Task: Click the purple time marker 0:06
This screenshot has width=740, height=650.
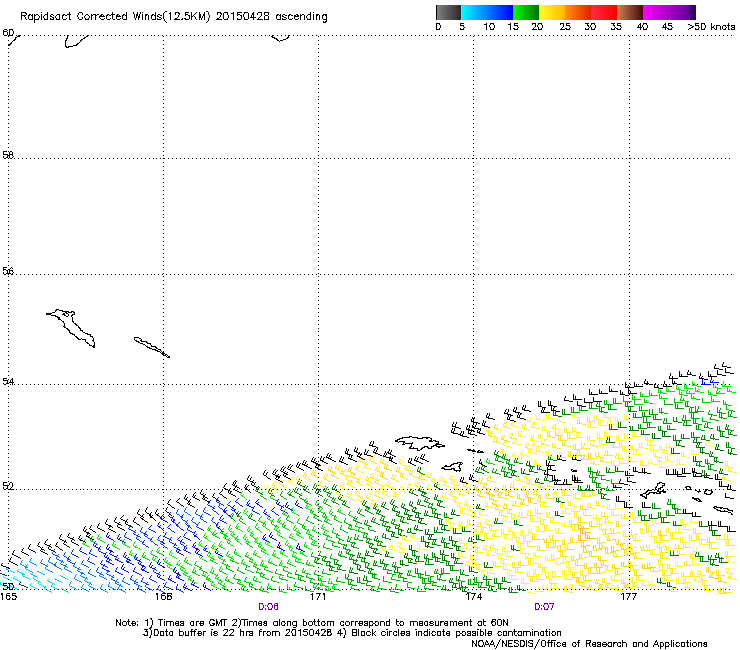Action: tap(268, 607)
